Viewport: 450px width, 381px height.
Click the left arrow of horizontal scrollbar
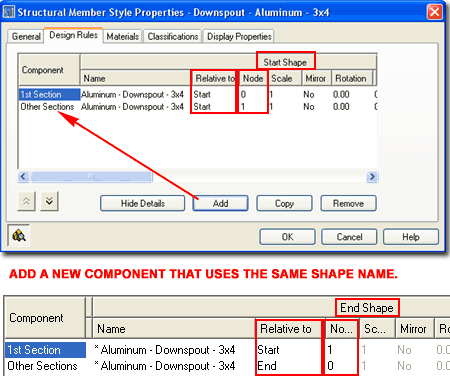(x=23, y=176)
